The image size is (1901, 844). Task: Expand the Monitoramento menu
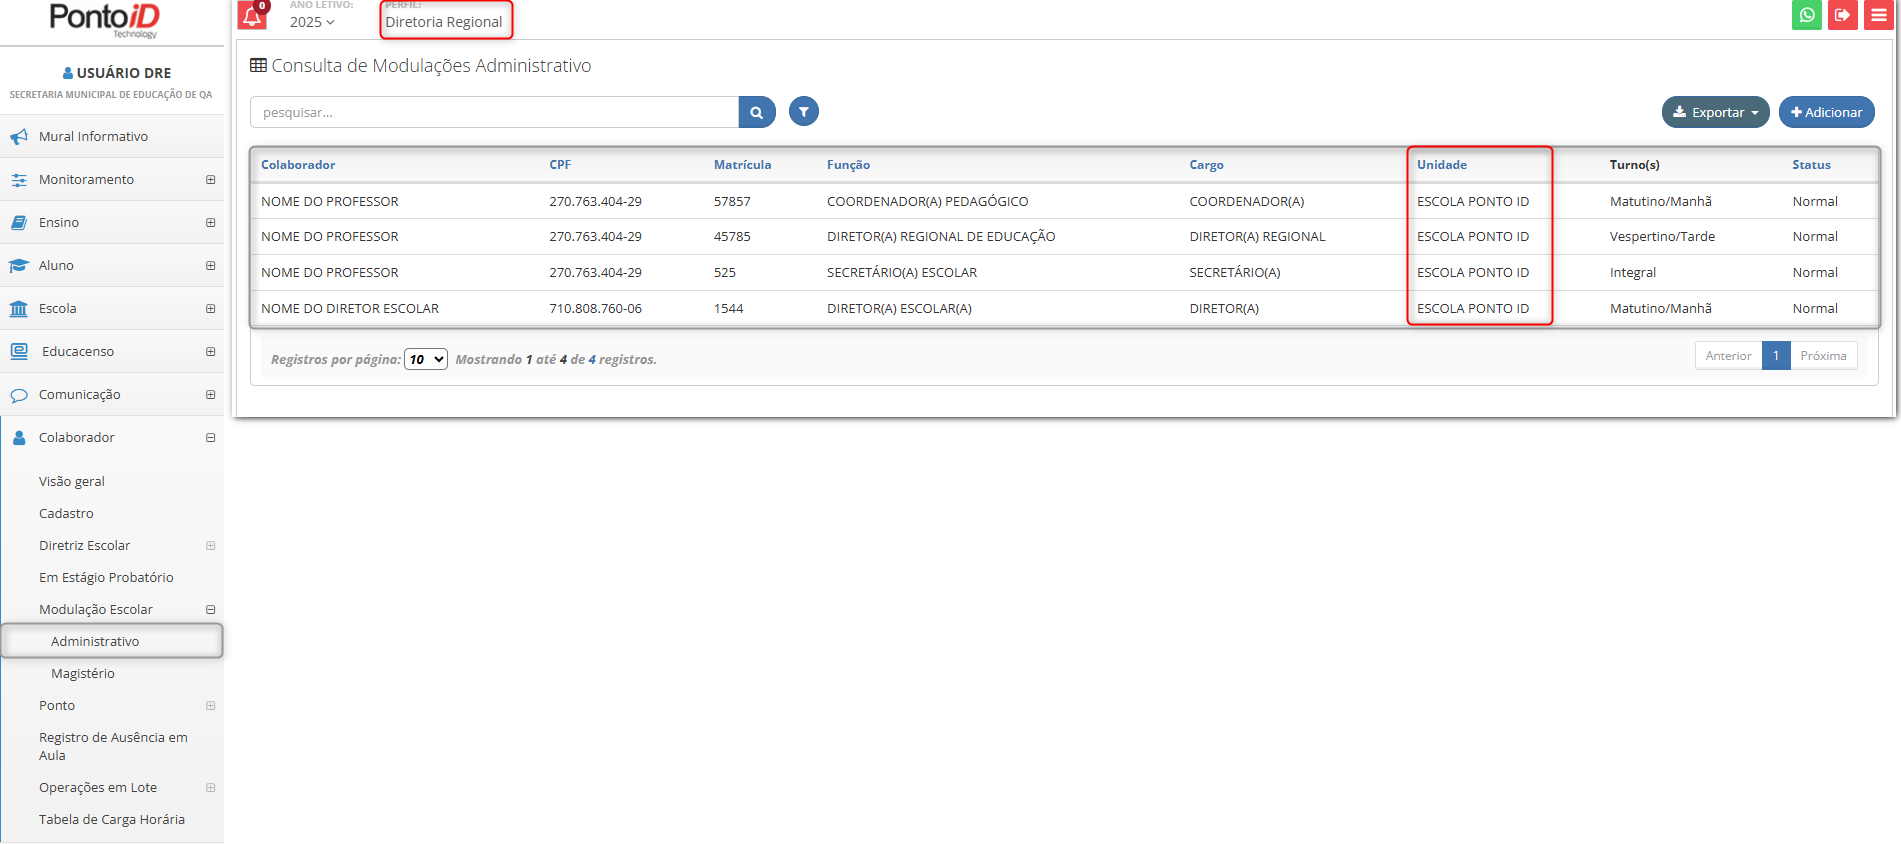[x=210, y=180]
